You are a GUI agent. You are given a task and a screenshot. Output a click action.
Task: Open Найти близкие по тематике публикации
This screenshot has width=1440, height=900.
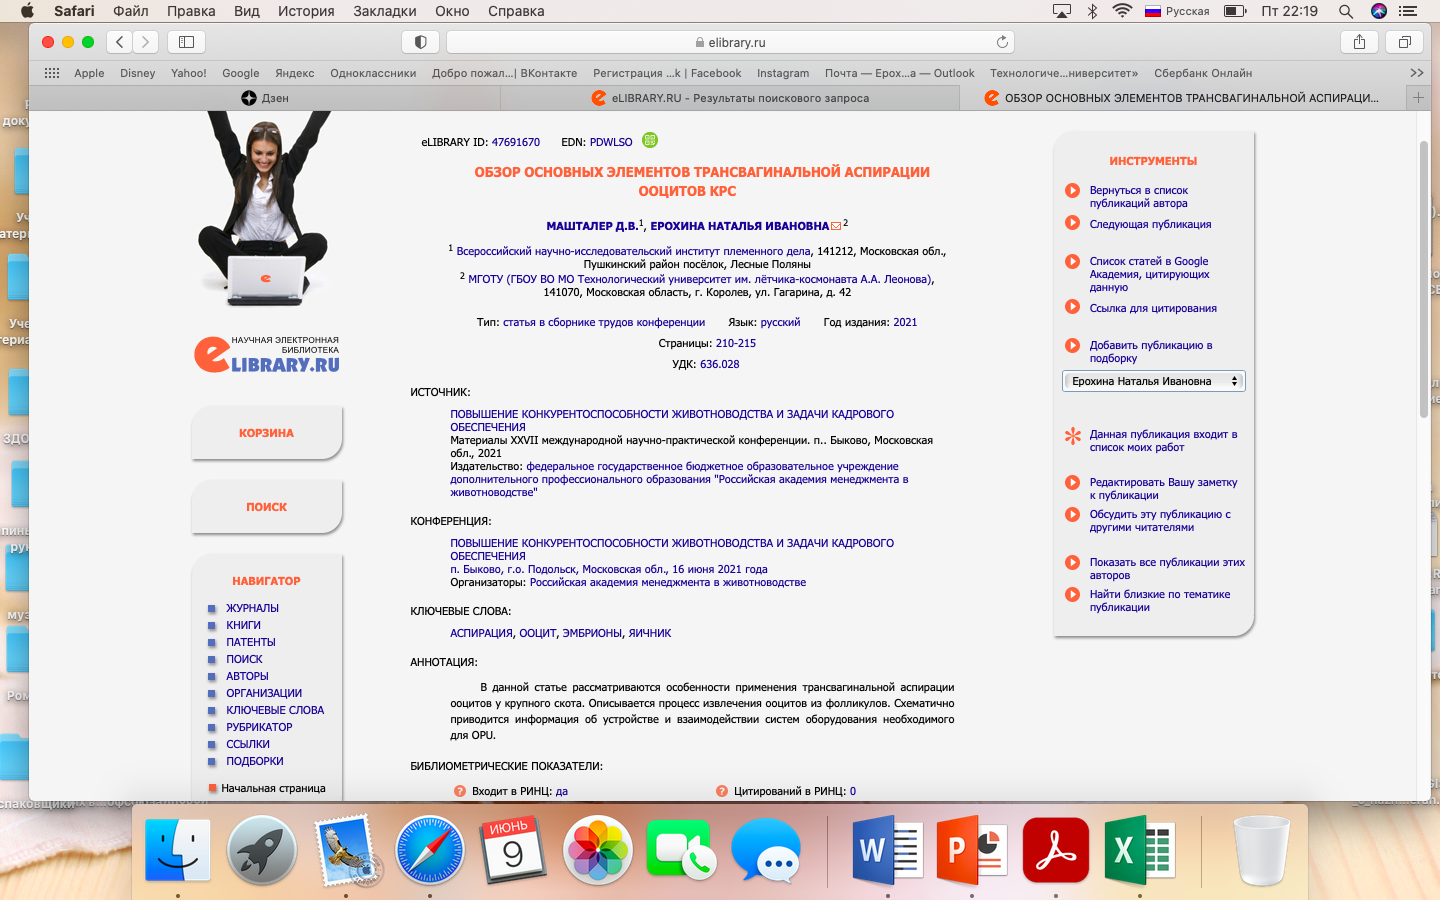[x=1159, y=600]
